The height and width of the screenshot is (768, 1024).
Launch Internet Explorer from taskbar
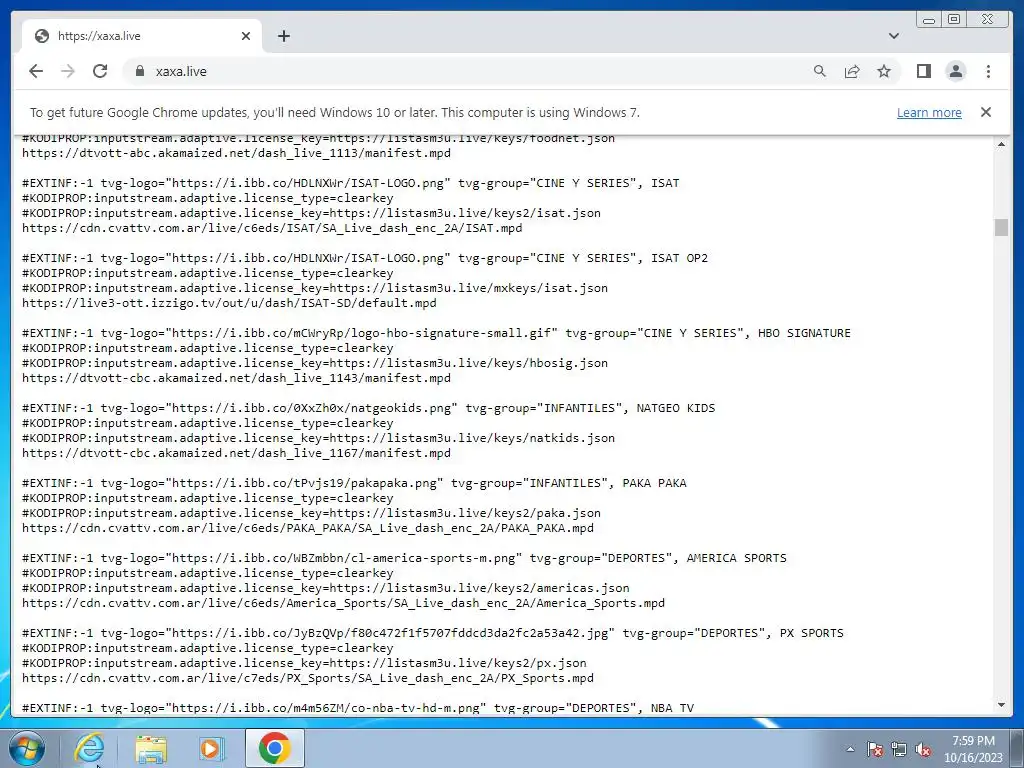coord(89,748)
